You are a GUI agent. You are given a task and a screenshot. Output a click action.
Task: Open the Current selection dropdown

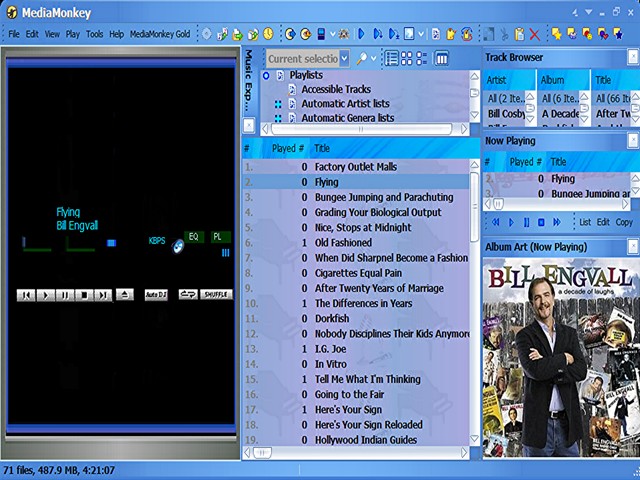(344, 59)
